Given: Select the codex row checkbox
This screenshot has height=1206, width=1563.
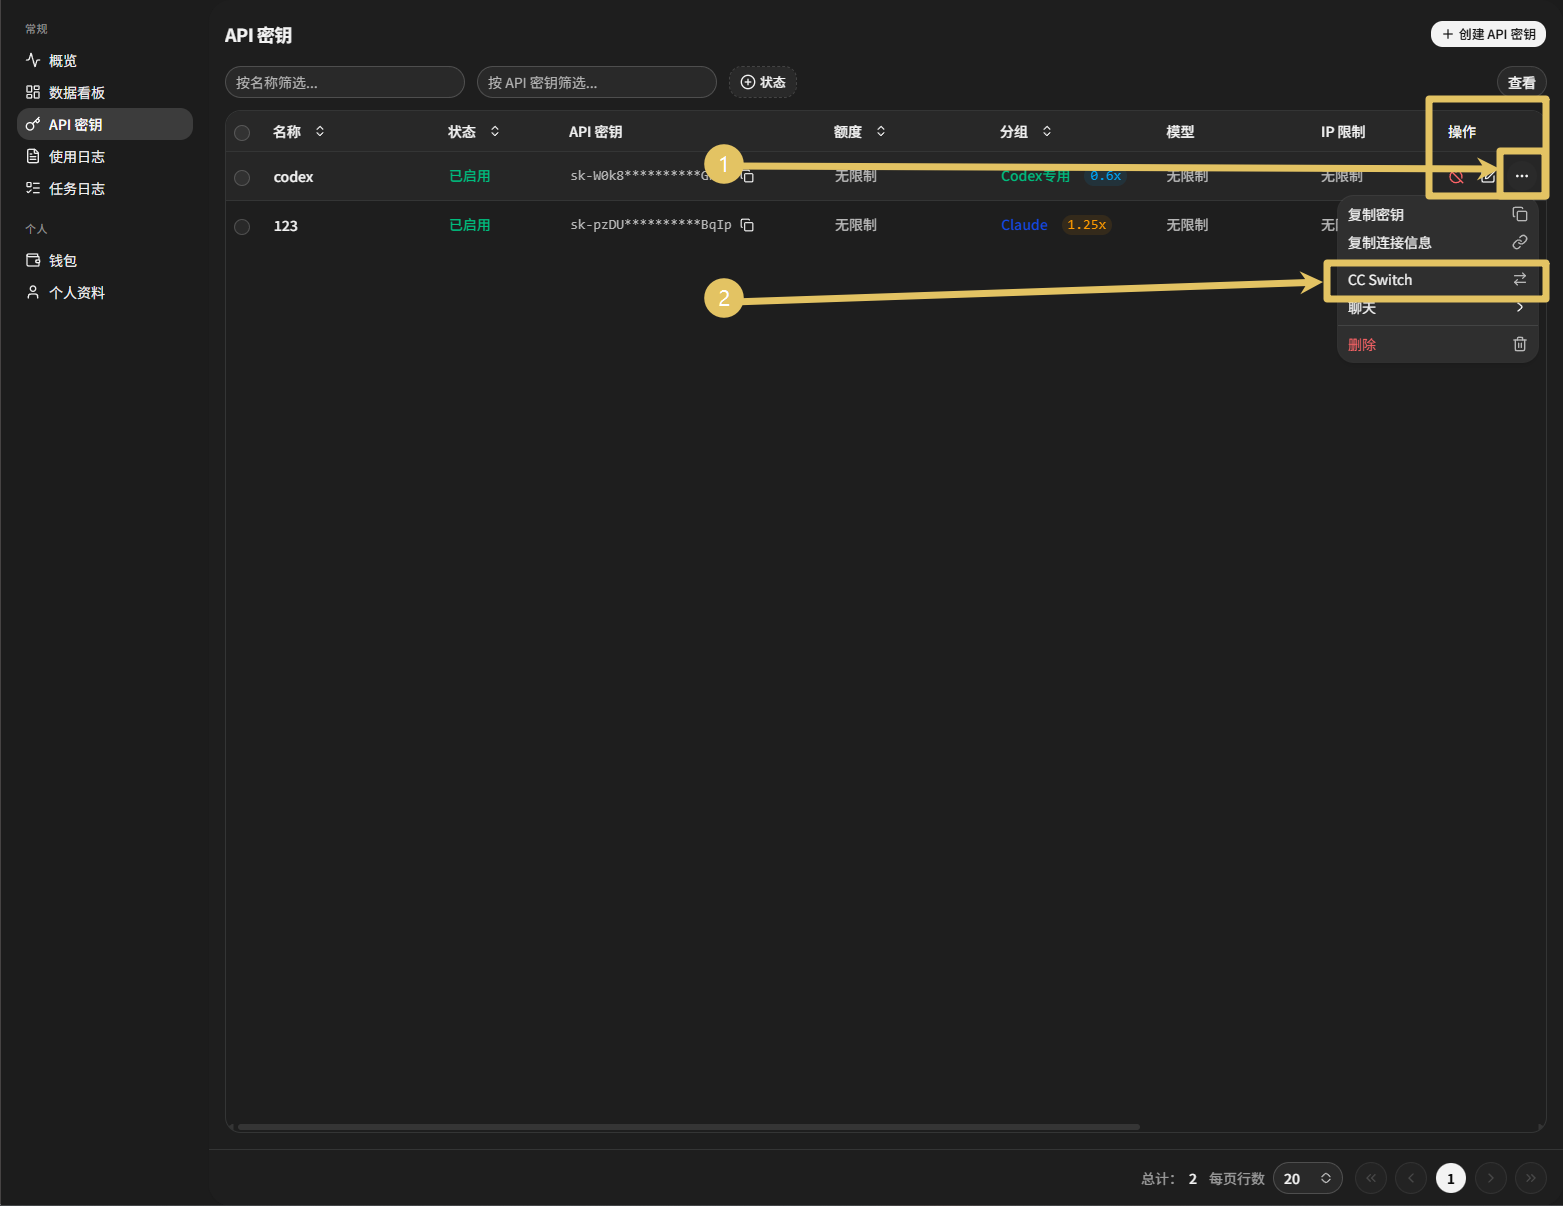Looking at the screenshot, I should (242, 177).
